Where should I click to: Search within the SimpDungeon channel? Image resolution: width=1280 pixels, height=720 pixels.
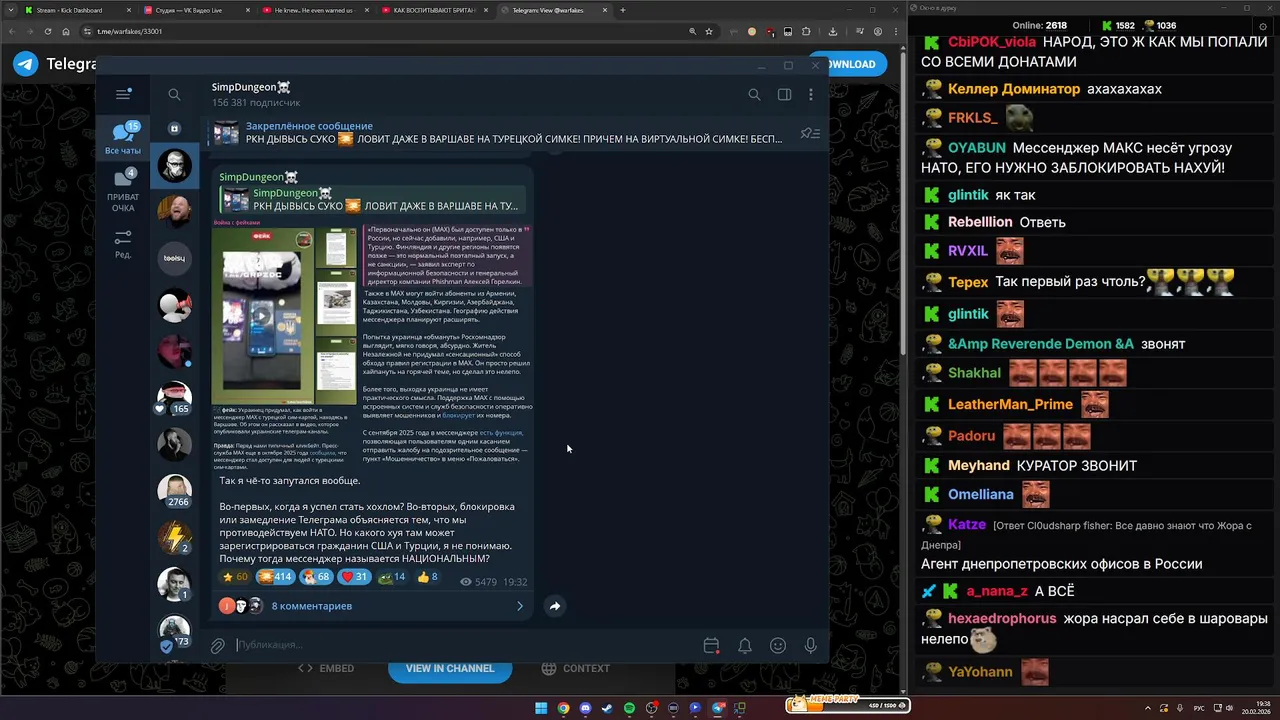click(x=754, y=94)
